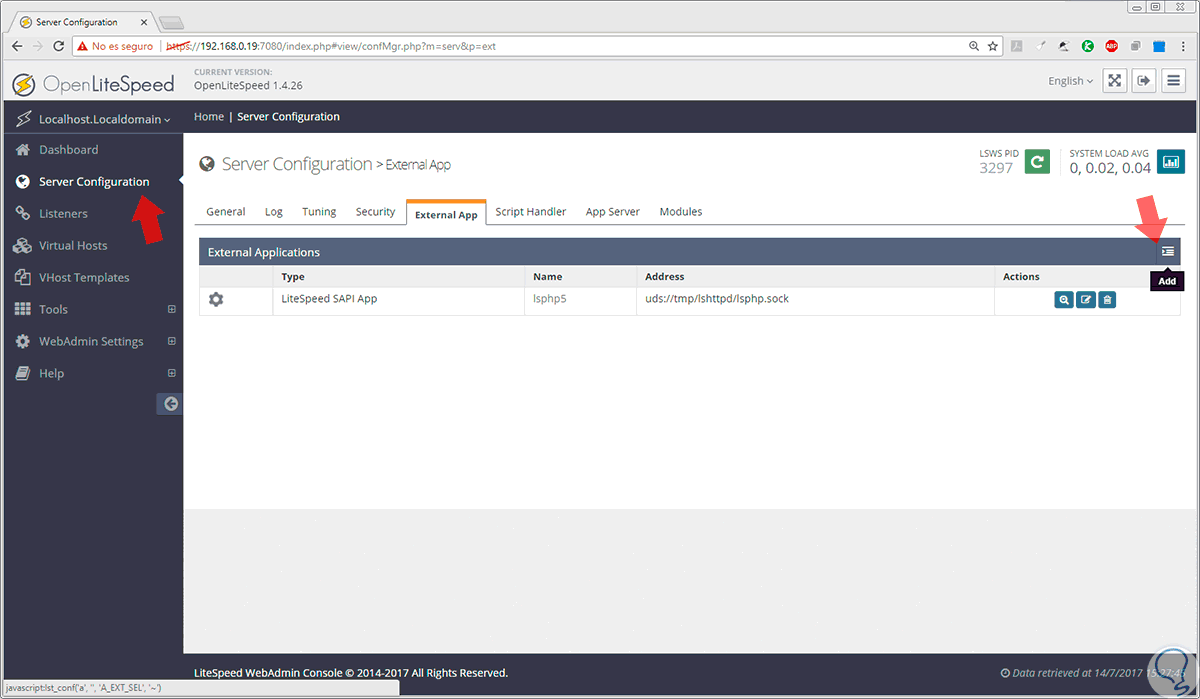
Task: Click the Adblock Plus extension icon
Action: click(1111, 46)
